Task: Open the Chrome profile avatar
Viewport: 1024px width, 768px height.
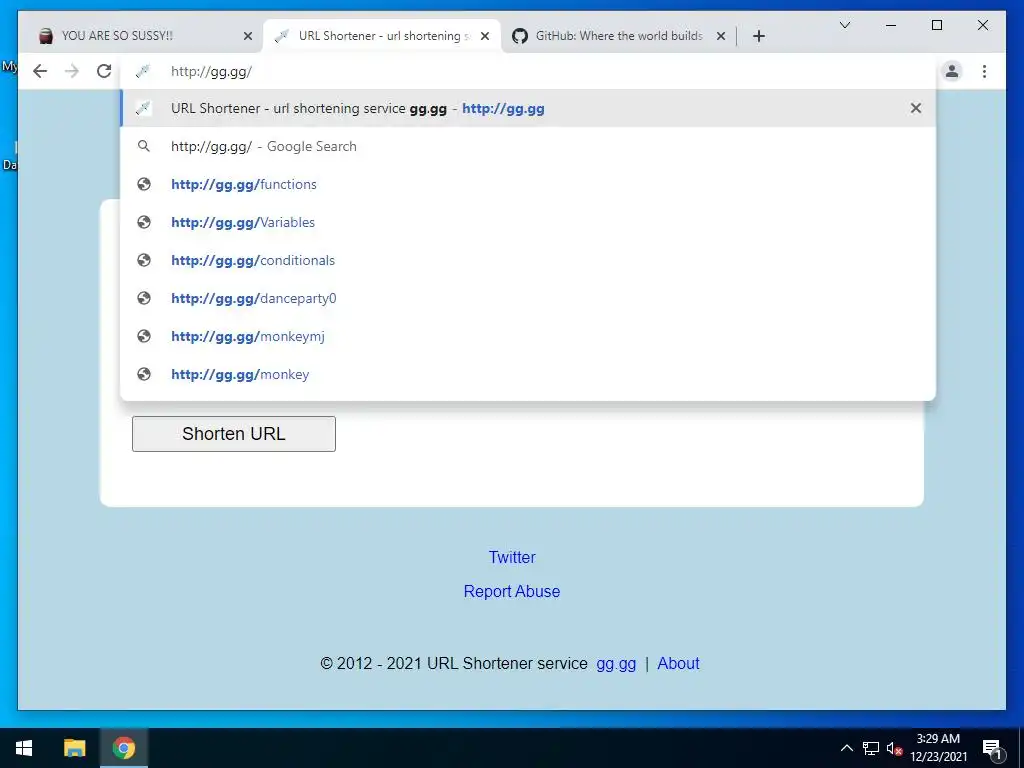Action: tap(952, 71)
